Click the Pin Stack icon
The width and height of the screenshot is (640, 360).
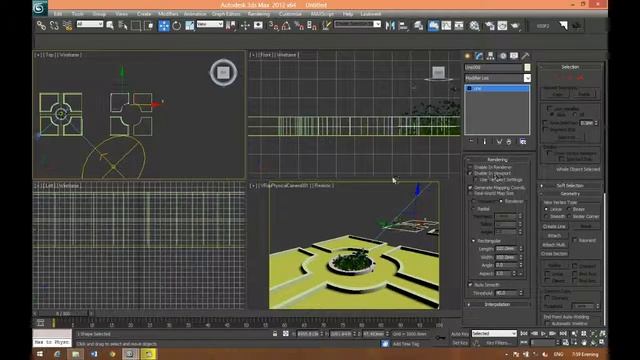471,141
